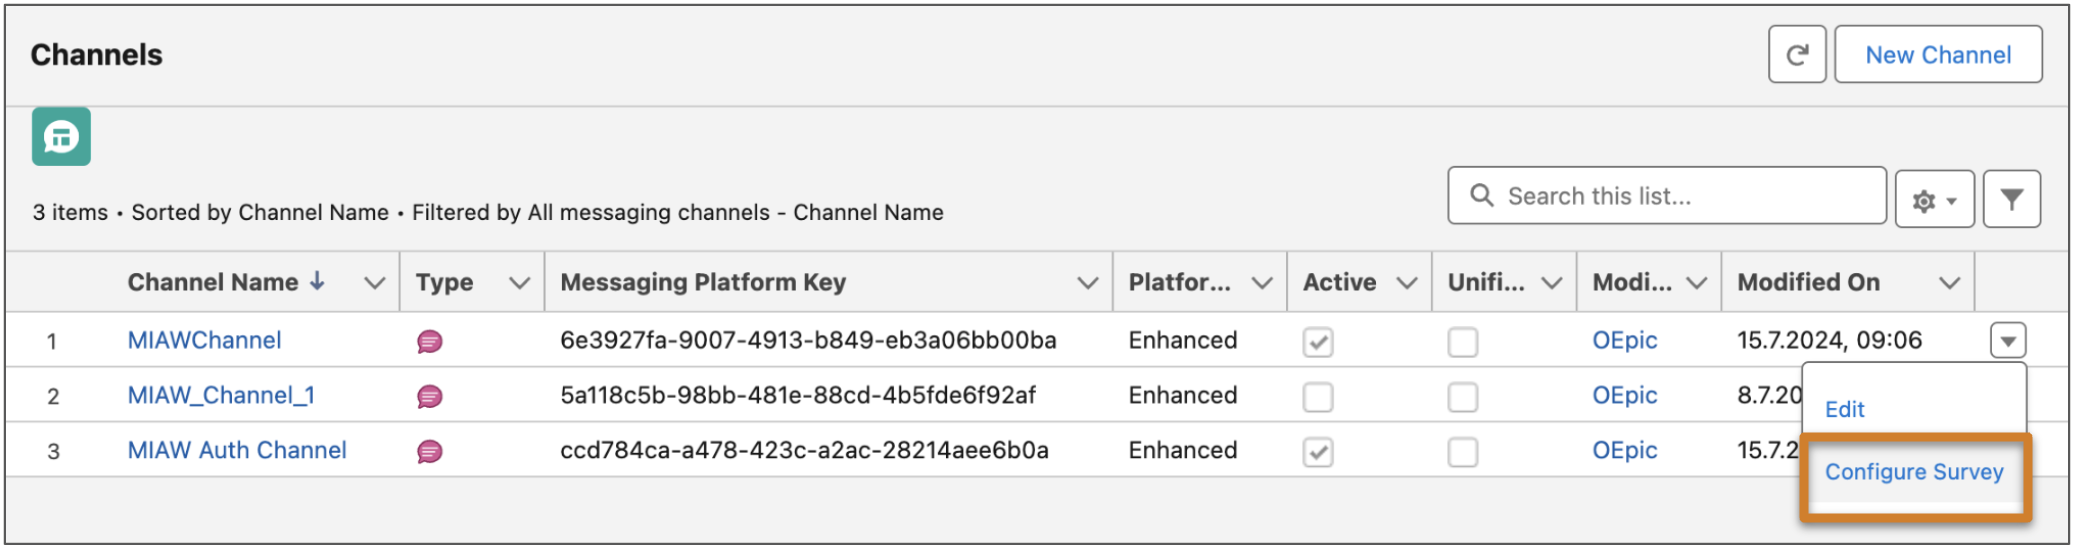Open OEpic modified-by link in first row
The width and height of the screenshot is (2078, 552).
pyautogui.click(x=1624, y=341)
